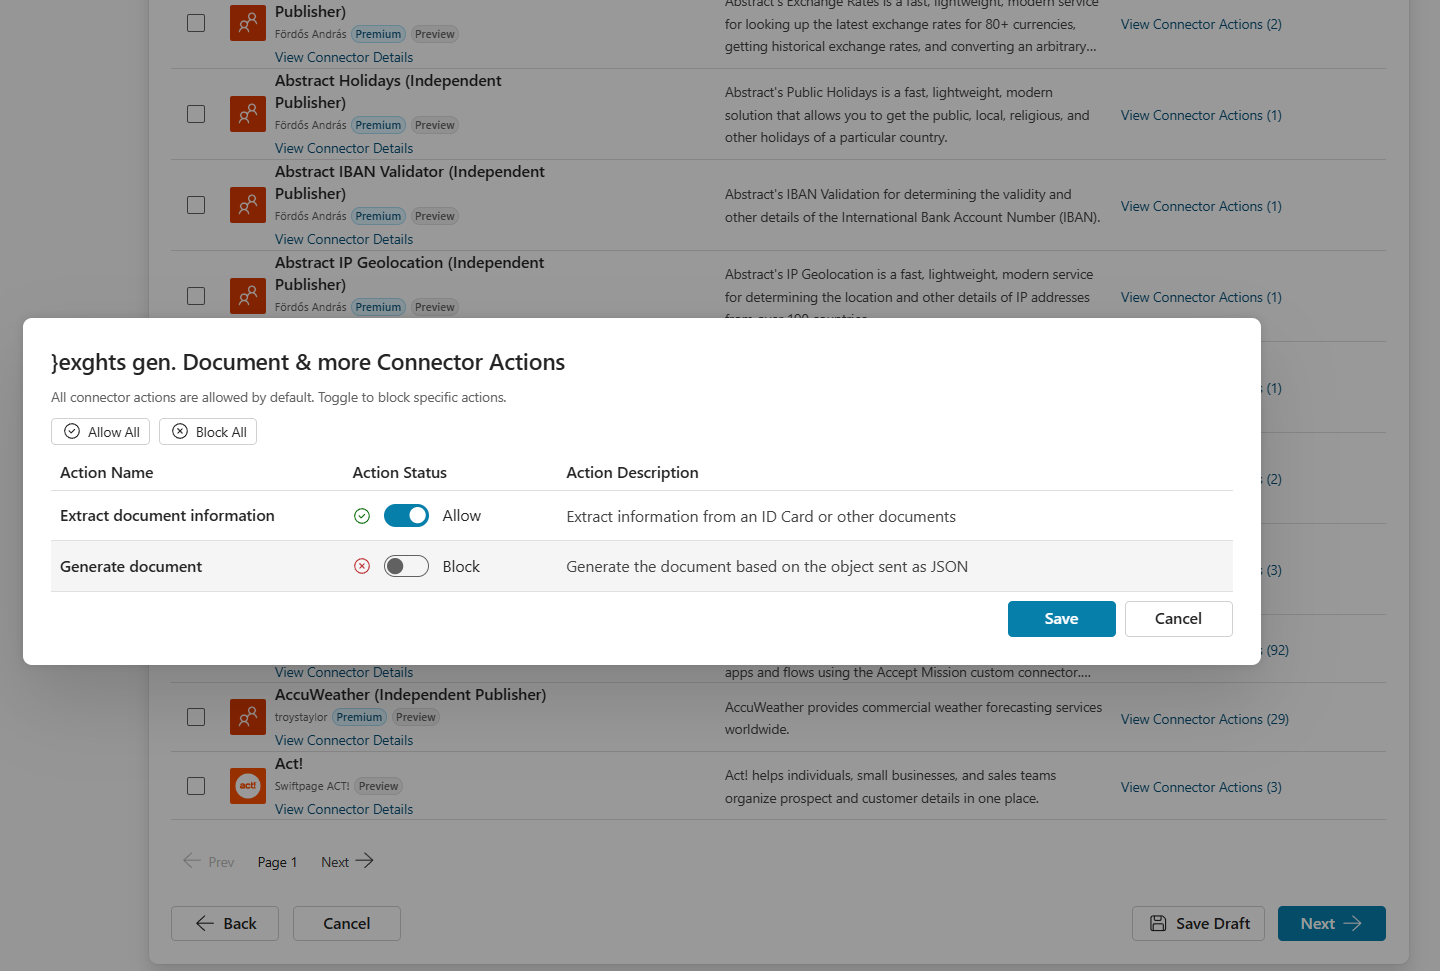Open View Connector Details for Act!
The width and height of the screenshot is (1440, 971).
coord(344,809)
